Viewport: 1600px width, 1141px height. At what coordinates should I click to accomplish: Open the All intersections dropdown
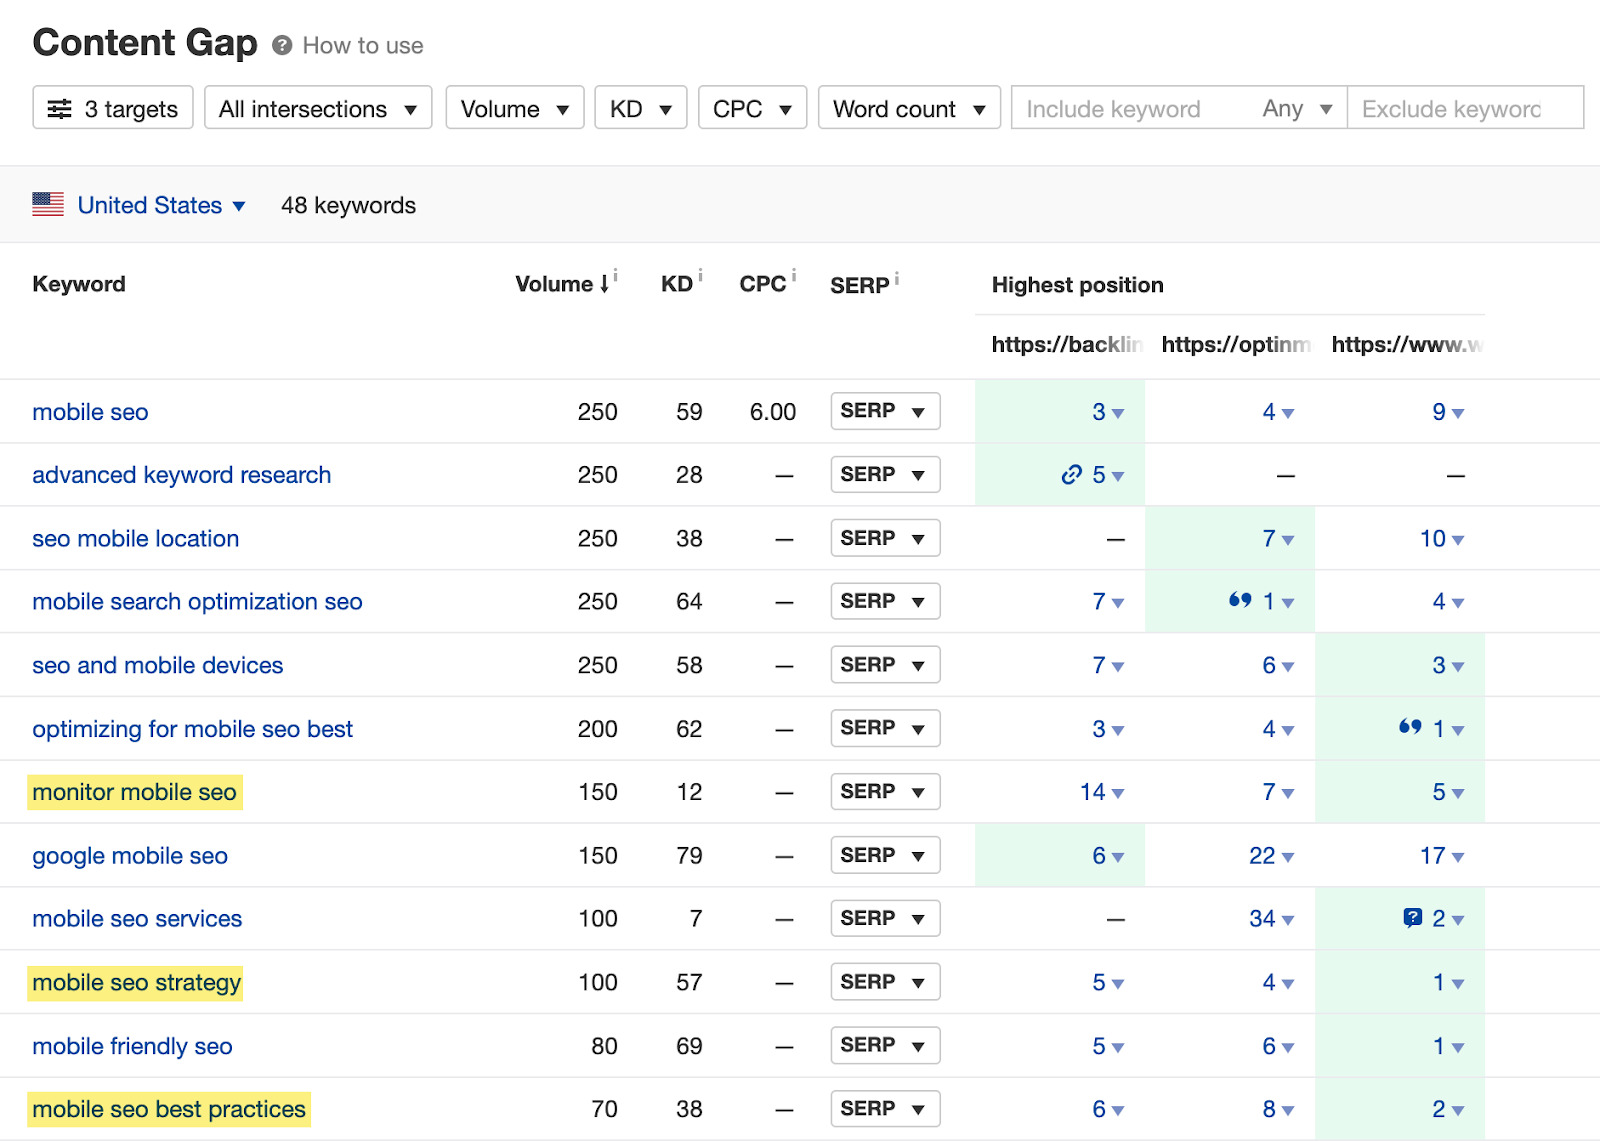coord(318,108)
